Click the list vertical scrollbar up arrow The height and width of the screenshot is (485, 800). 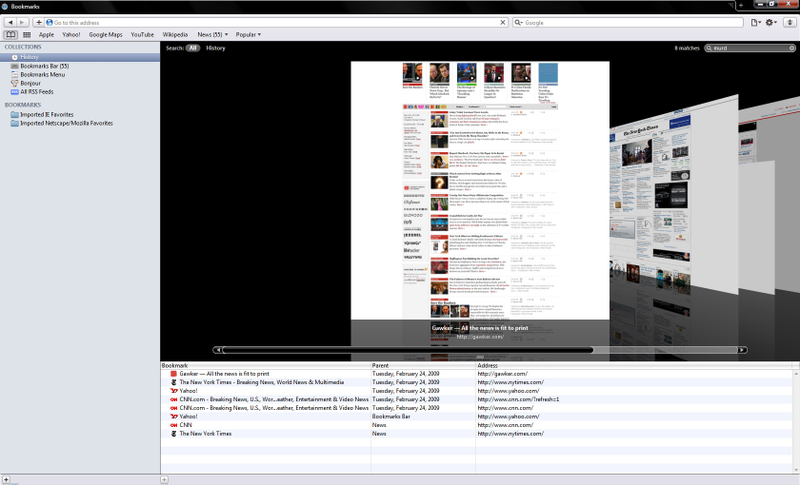[x=796, y=374]
